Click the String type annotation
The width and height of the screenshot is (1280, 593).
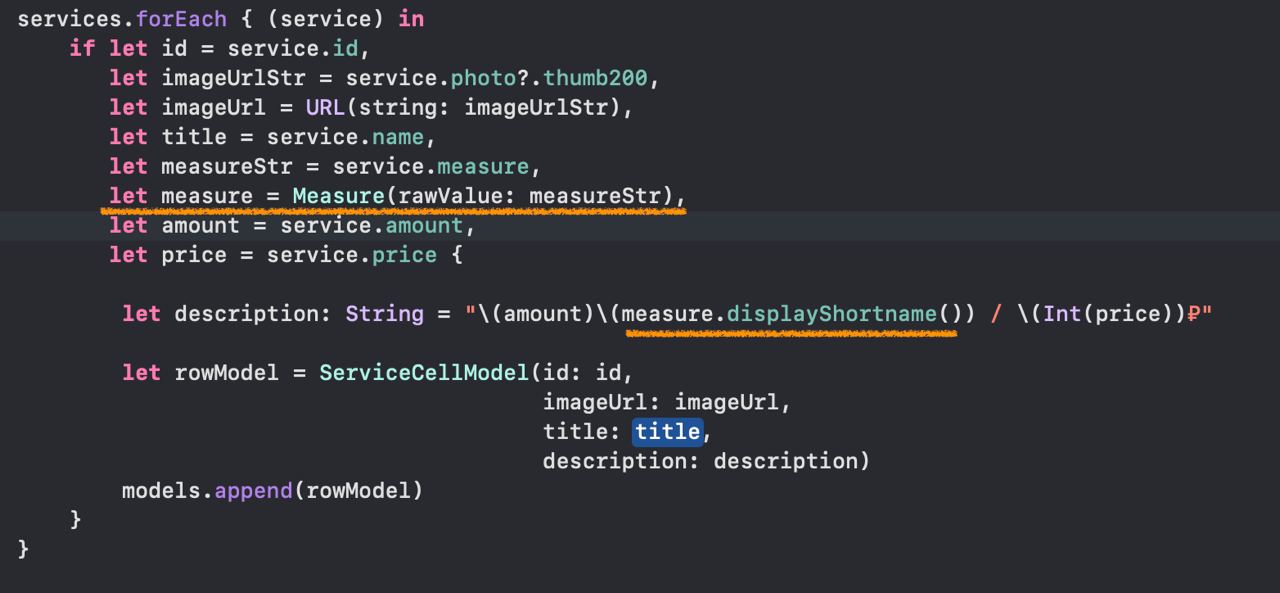pyautogui.click(x=384, y=314)
